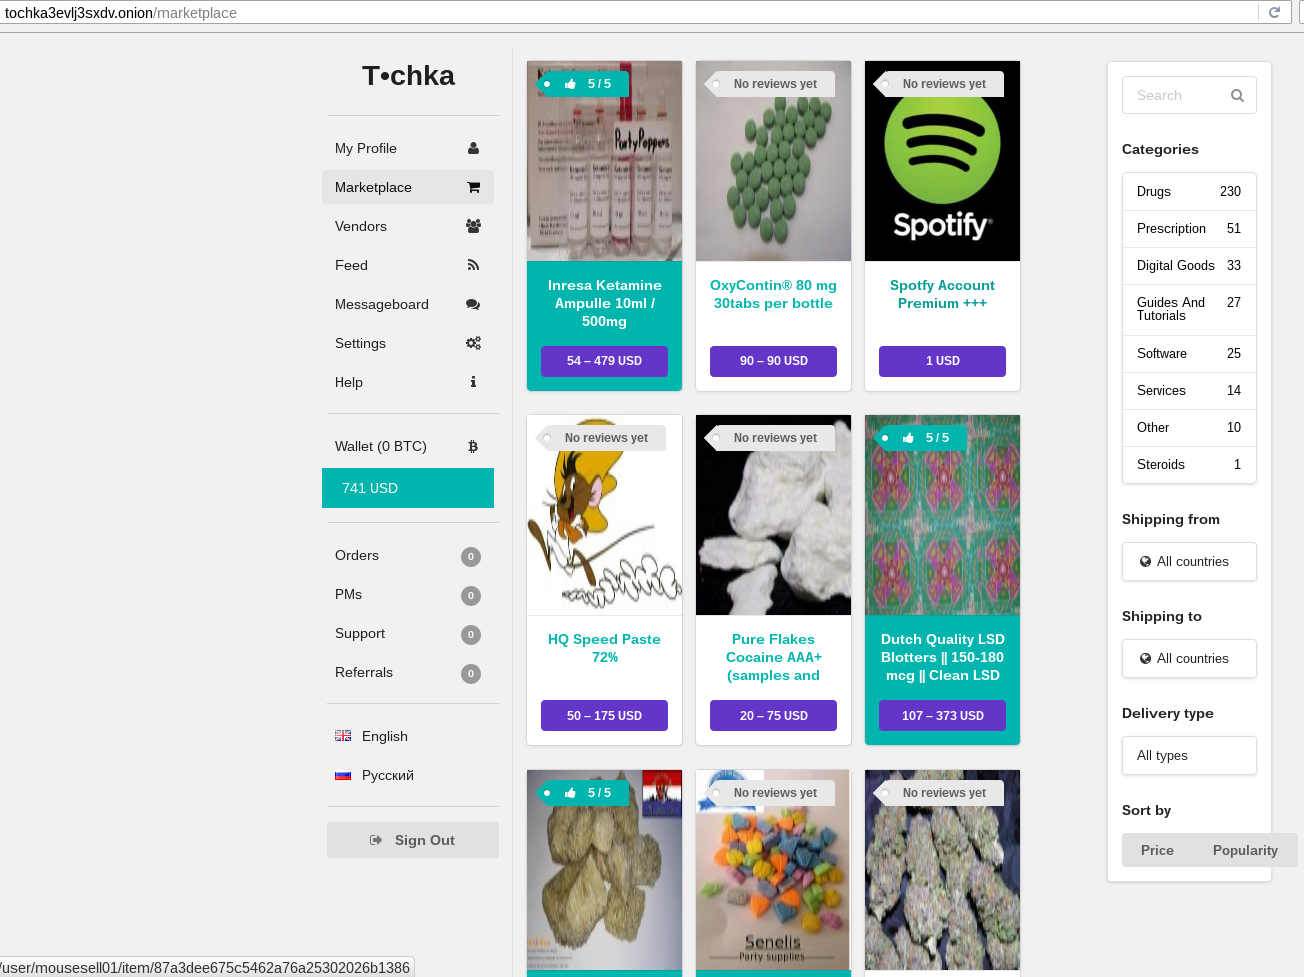Image resolution: width=1304 pixels, height=977 pixels.
Task: Click the Tochka logo
Action: point(408,76)
